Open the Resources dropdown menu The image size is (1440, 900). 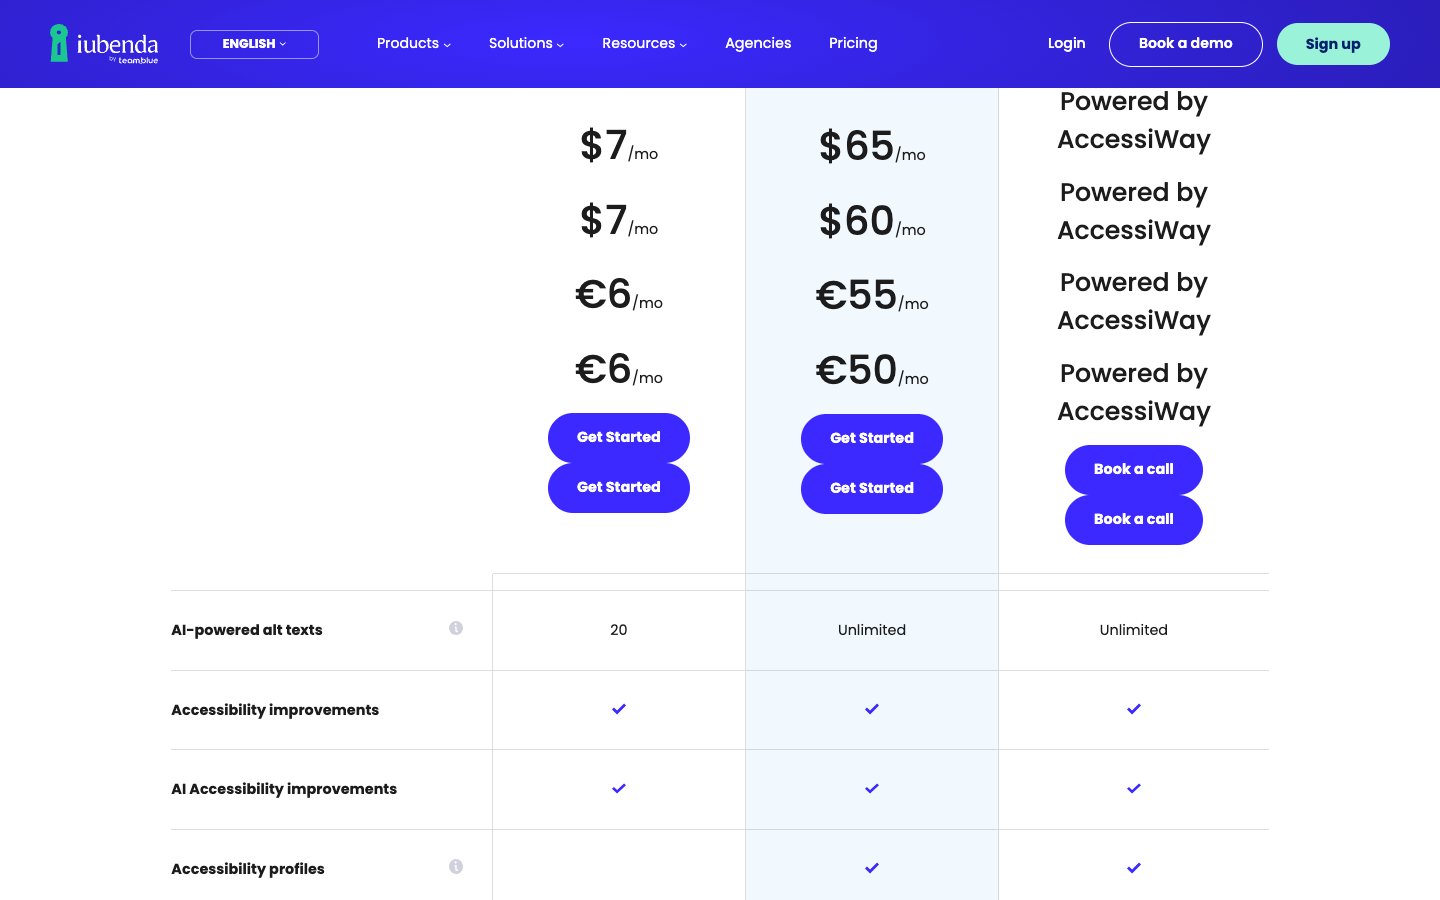point(644,43)
